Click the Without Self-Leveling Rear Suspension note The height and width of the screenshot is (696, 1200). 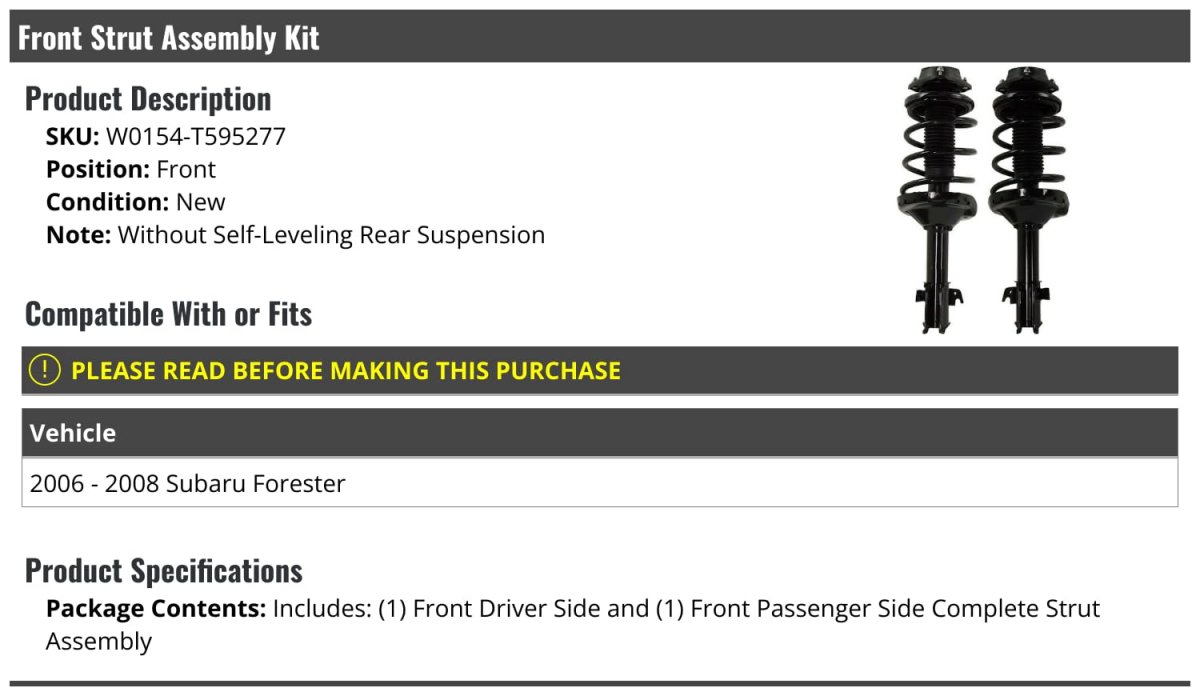(x=331, y=235)
